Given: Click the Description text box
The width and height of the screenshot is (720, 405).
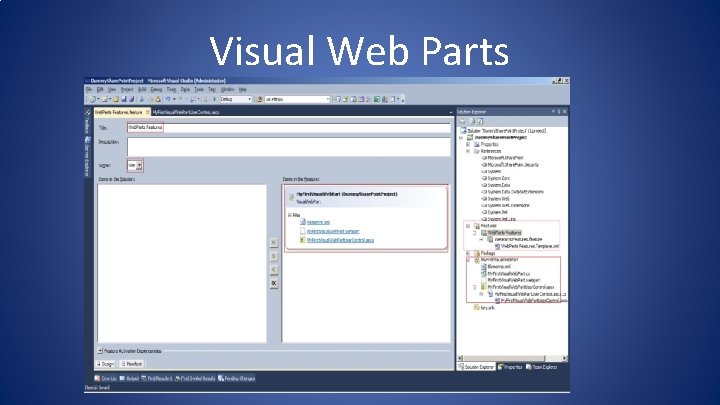Looking at the screenshot, I should [288, 147].
